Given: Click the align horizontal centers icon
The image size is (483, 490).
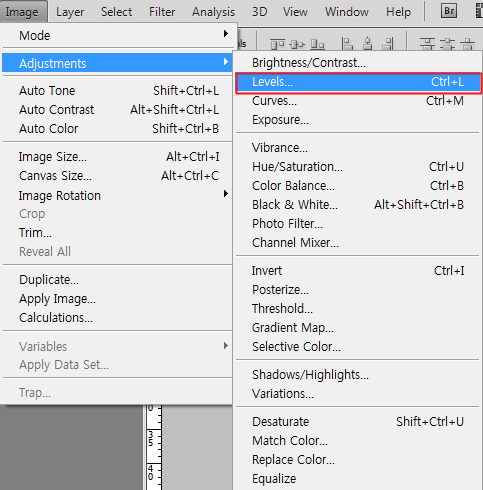Looking at the screenshot, I should pos(368,44).
